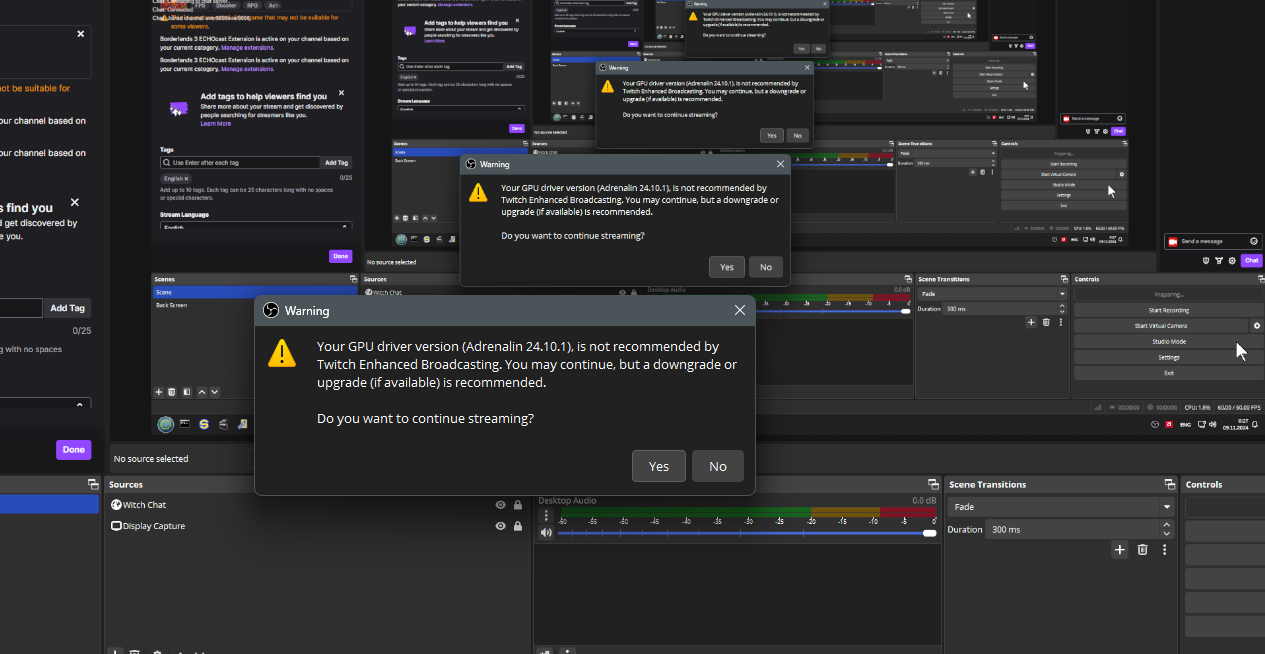This screenshot has height=654, width=1265.
Task: Float the live Audio Mixer dock via header icon
Action: 932,484
